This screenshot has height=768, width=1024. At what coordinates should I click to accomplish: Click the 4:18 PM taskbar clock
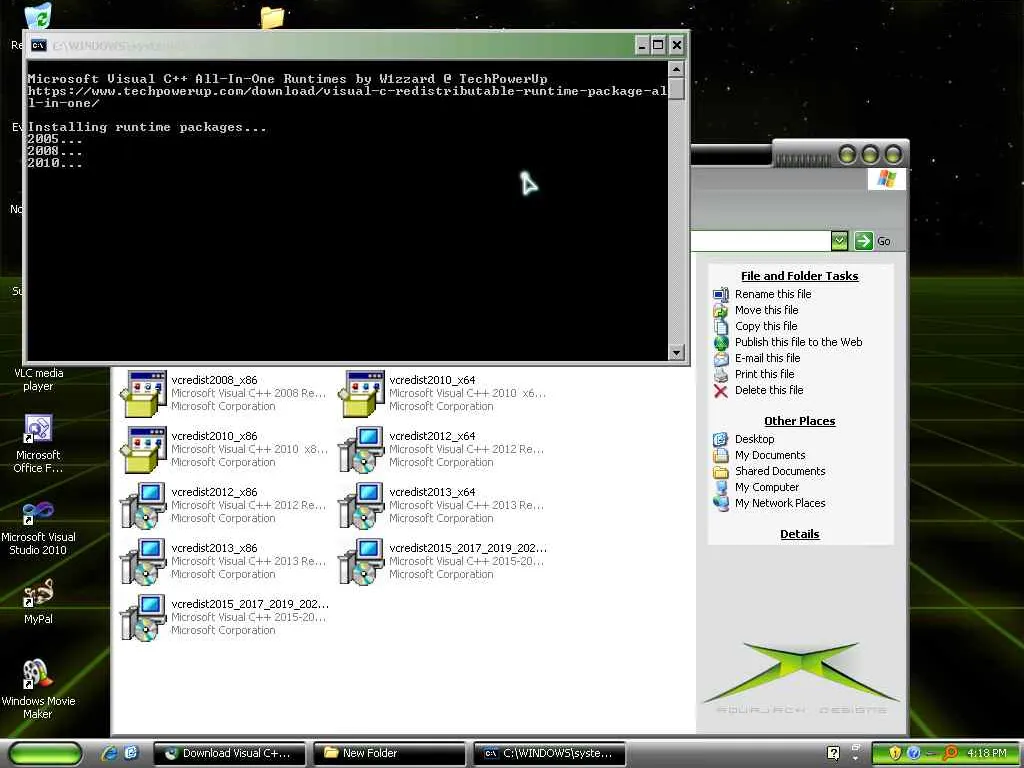click(986, 753)
